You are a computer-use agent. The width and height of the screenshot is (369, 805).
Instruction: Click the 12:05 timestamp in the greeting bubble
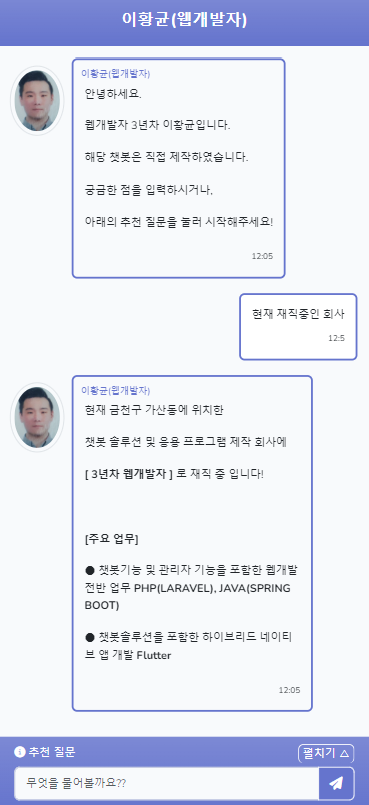pyautogui.click(x=262, y=256)
